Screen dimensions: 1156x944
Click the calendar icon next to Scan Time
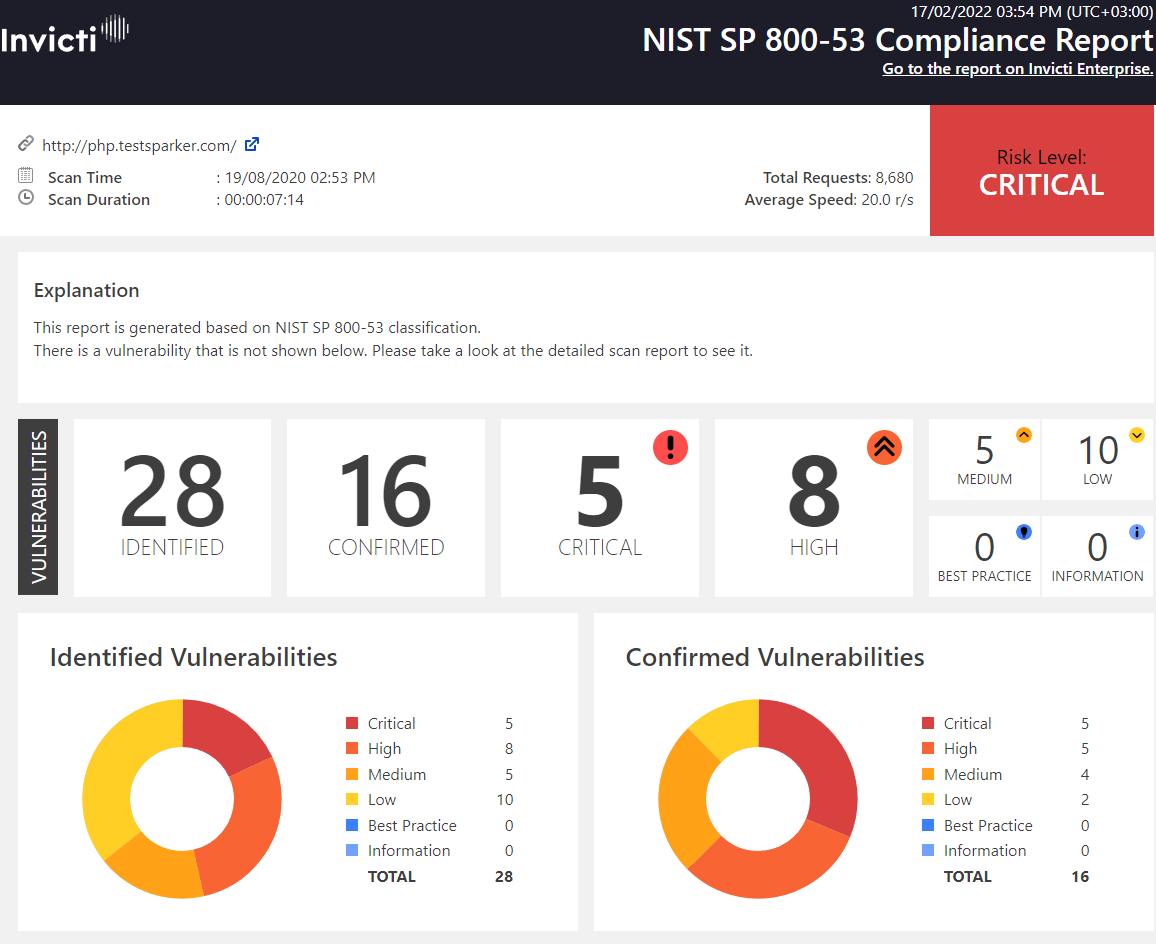point(26,176)
